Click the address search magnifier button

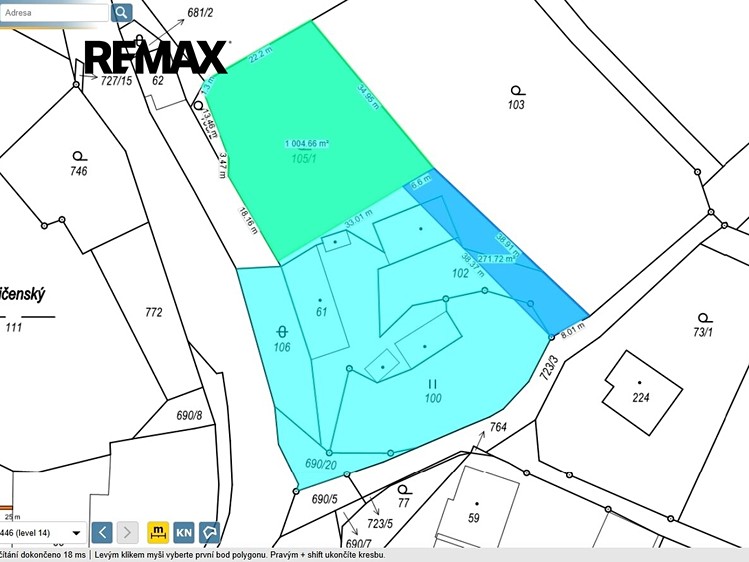pyautogui.click(x=121, y=12)
